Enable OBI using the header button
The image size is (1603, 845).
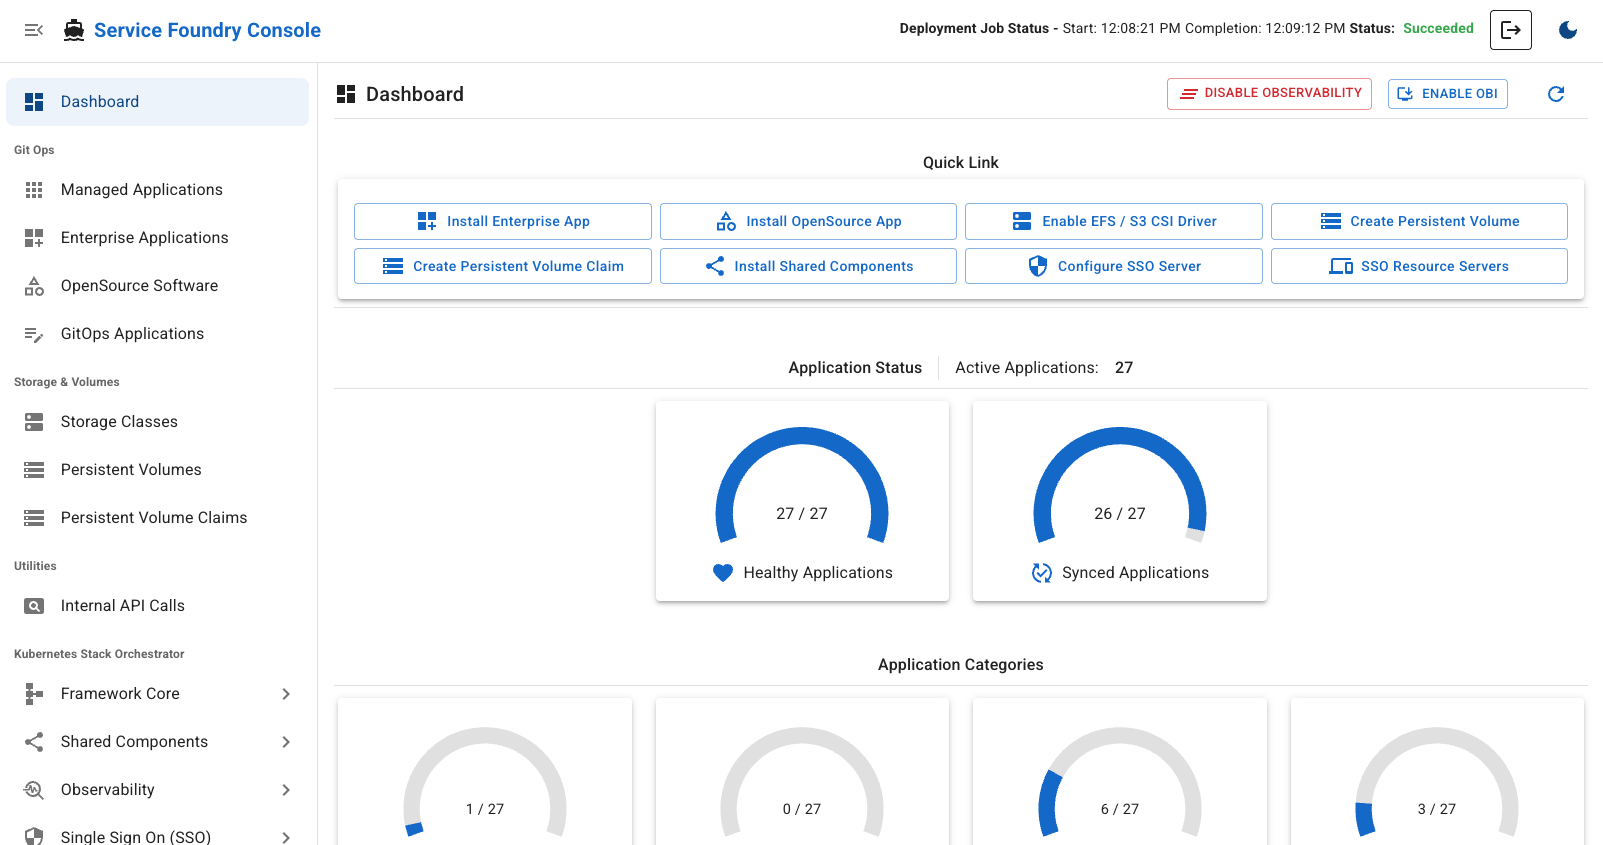click(1446, 94)
